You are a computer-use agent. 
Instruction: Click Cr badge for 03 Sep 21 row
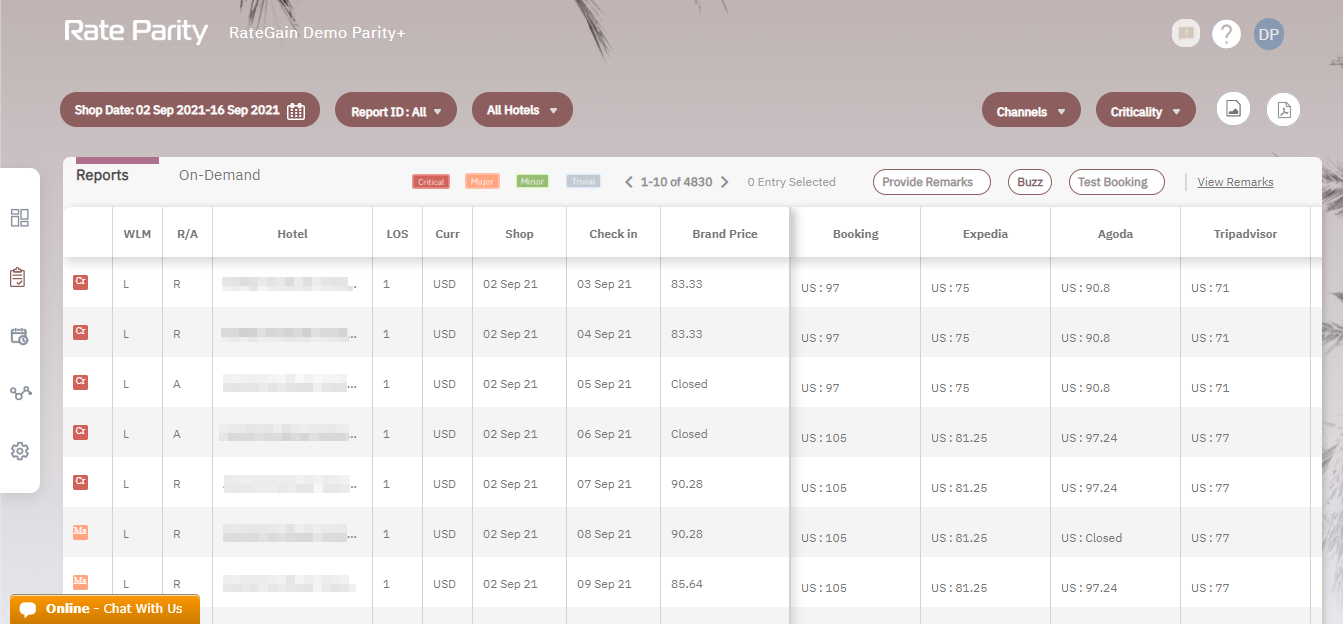[81, 283]
